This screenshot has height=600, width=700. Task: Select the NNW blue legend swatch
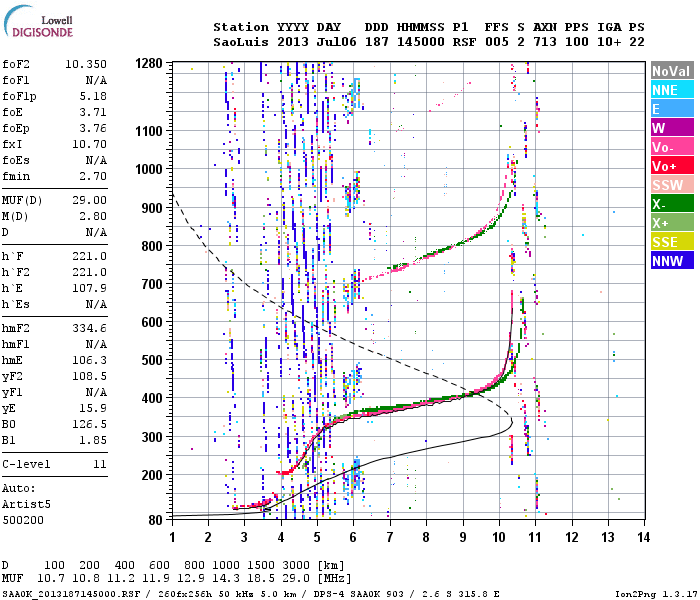tap(672, 261)
